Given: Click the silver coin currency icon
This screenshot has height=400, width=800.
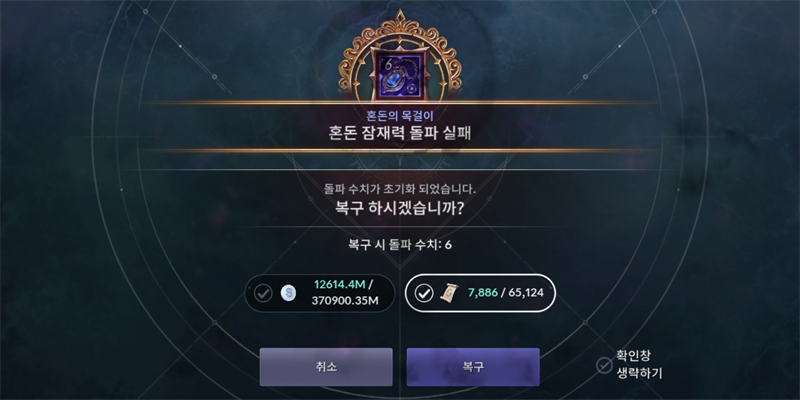Looking at the screenshot, I should [x=288, y=293].
